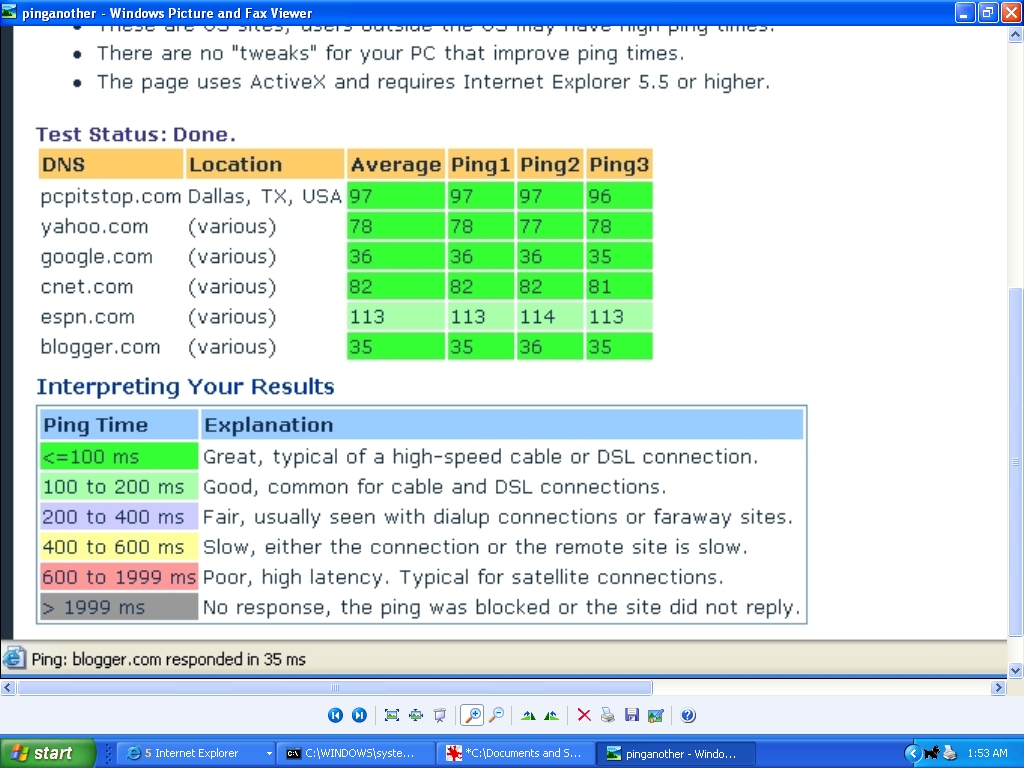Click the Location column header
The width and height of the screenshot is (1024, 768).
(x=265, y=164)
